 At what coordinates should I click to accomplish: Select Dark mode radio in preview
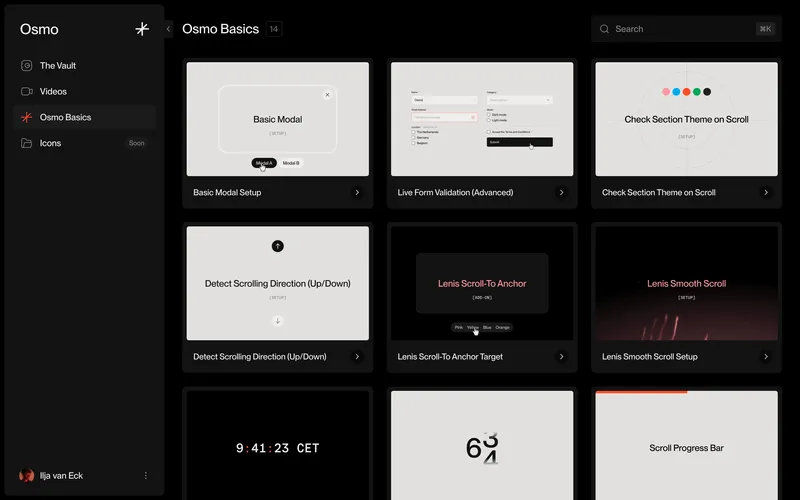click(x=489, y=115)
